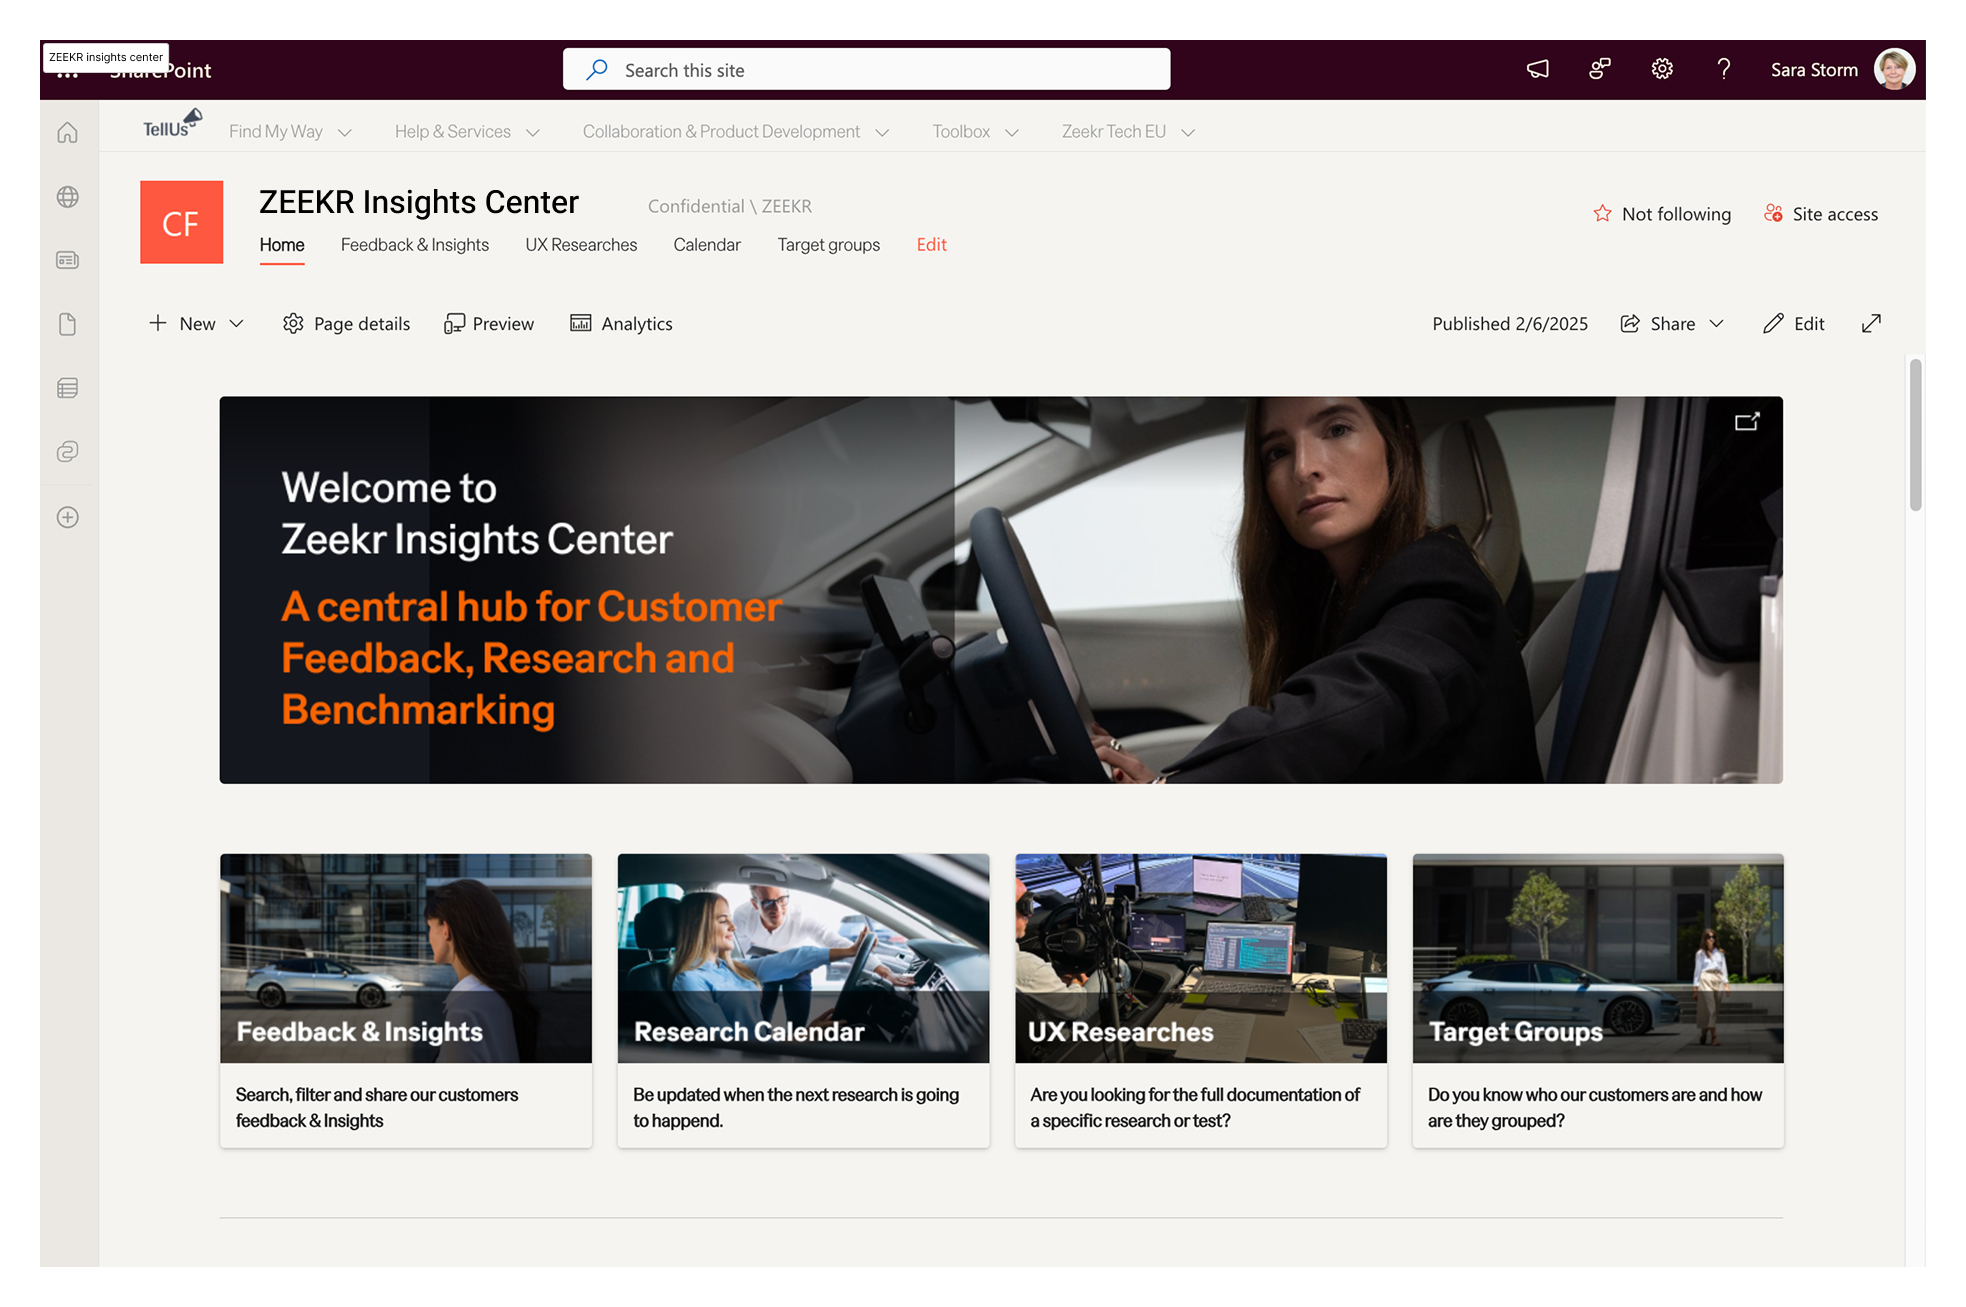Open the UX Researches card image
The image size is (1966, 1307).
point(1201,958)
